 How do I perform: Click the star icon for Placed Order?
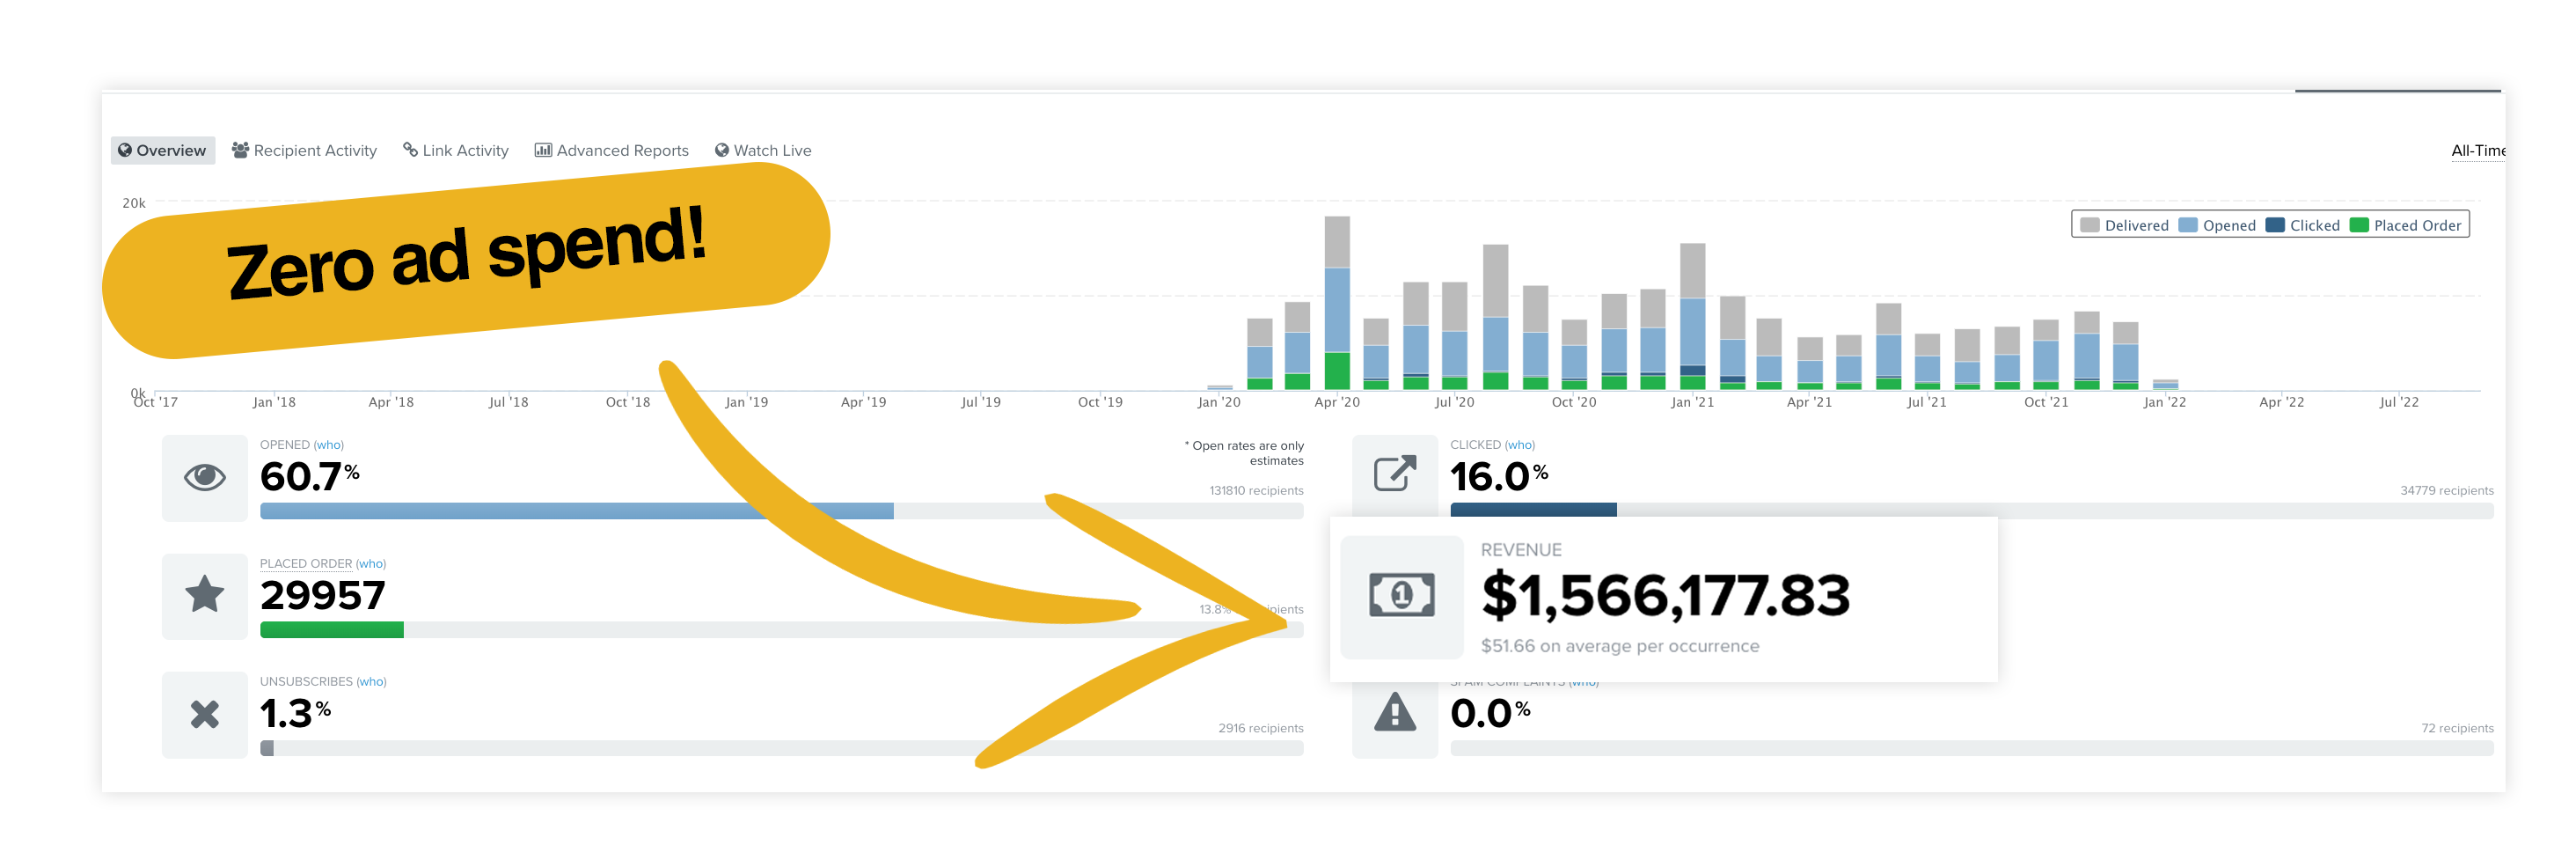point(205,594)
